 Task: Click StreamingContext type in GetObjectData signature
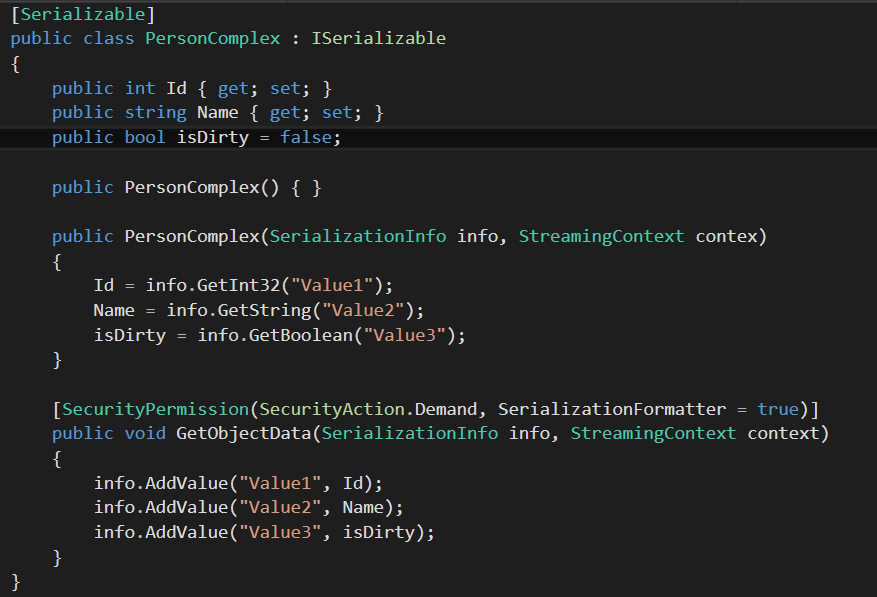point(654,433)
